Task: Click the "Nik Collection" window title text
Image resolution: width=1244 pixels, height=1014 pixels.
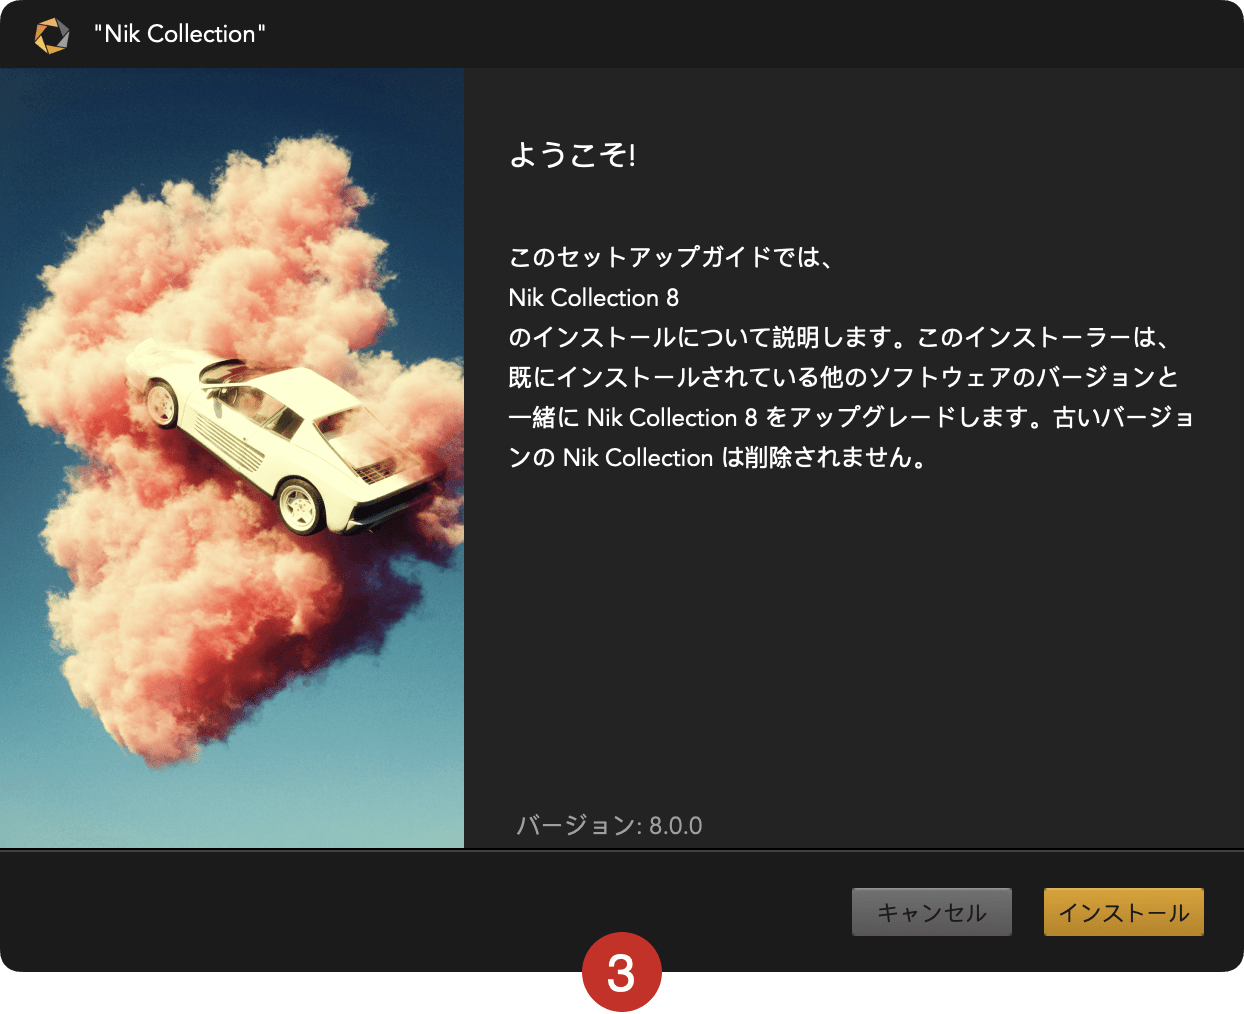Action: 180,34
